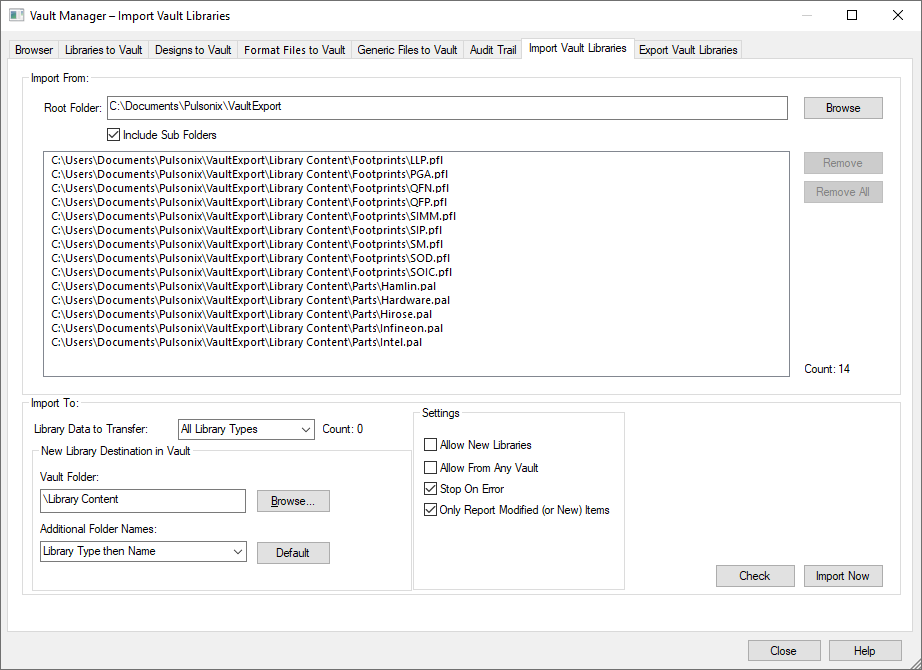Click Browse button beside Root Folder
922x670 pixels.
(842, 108)
